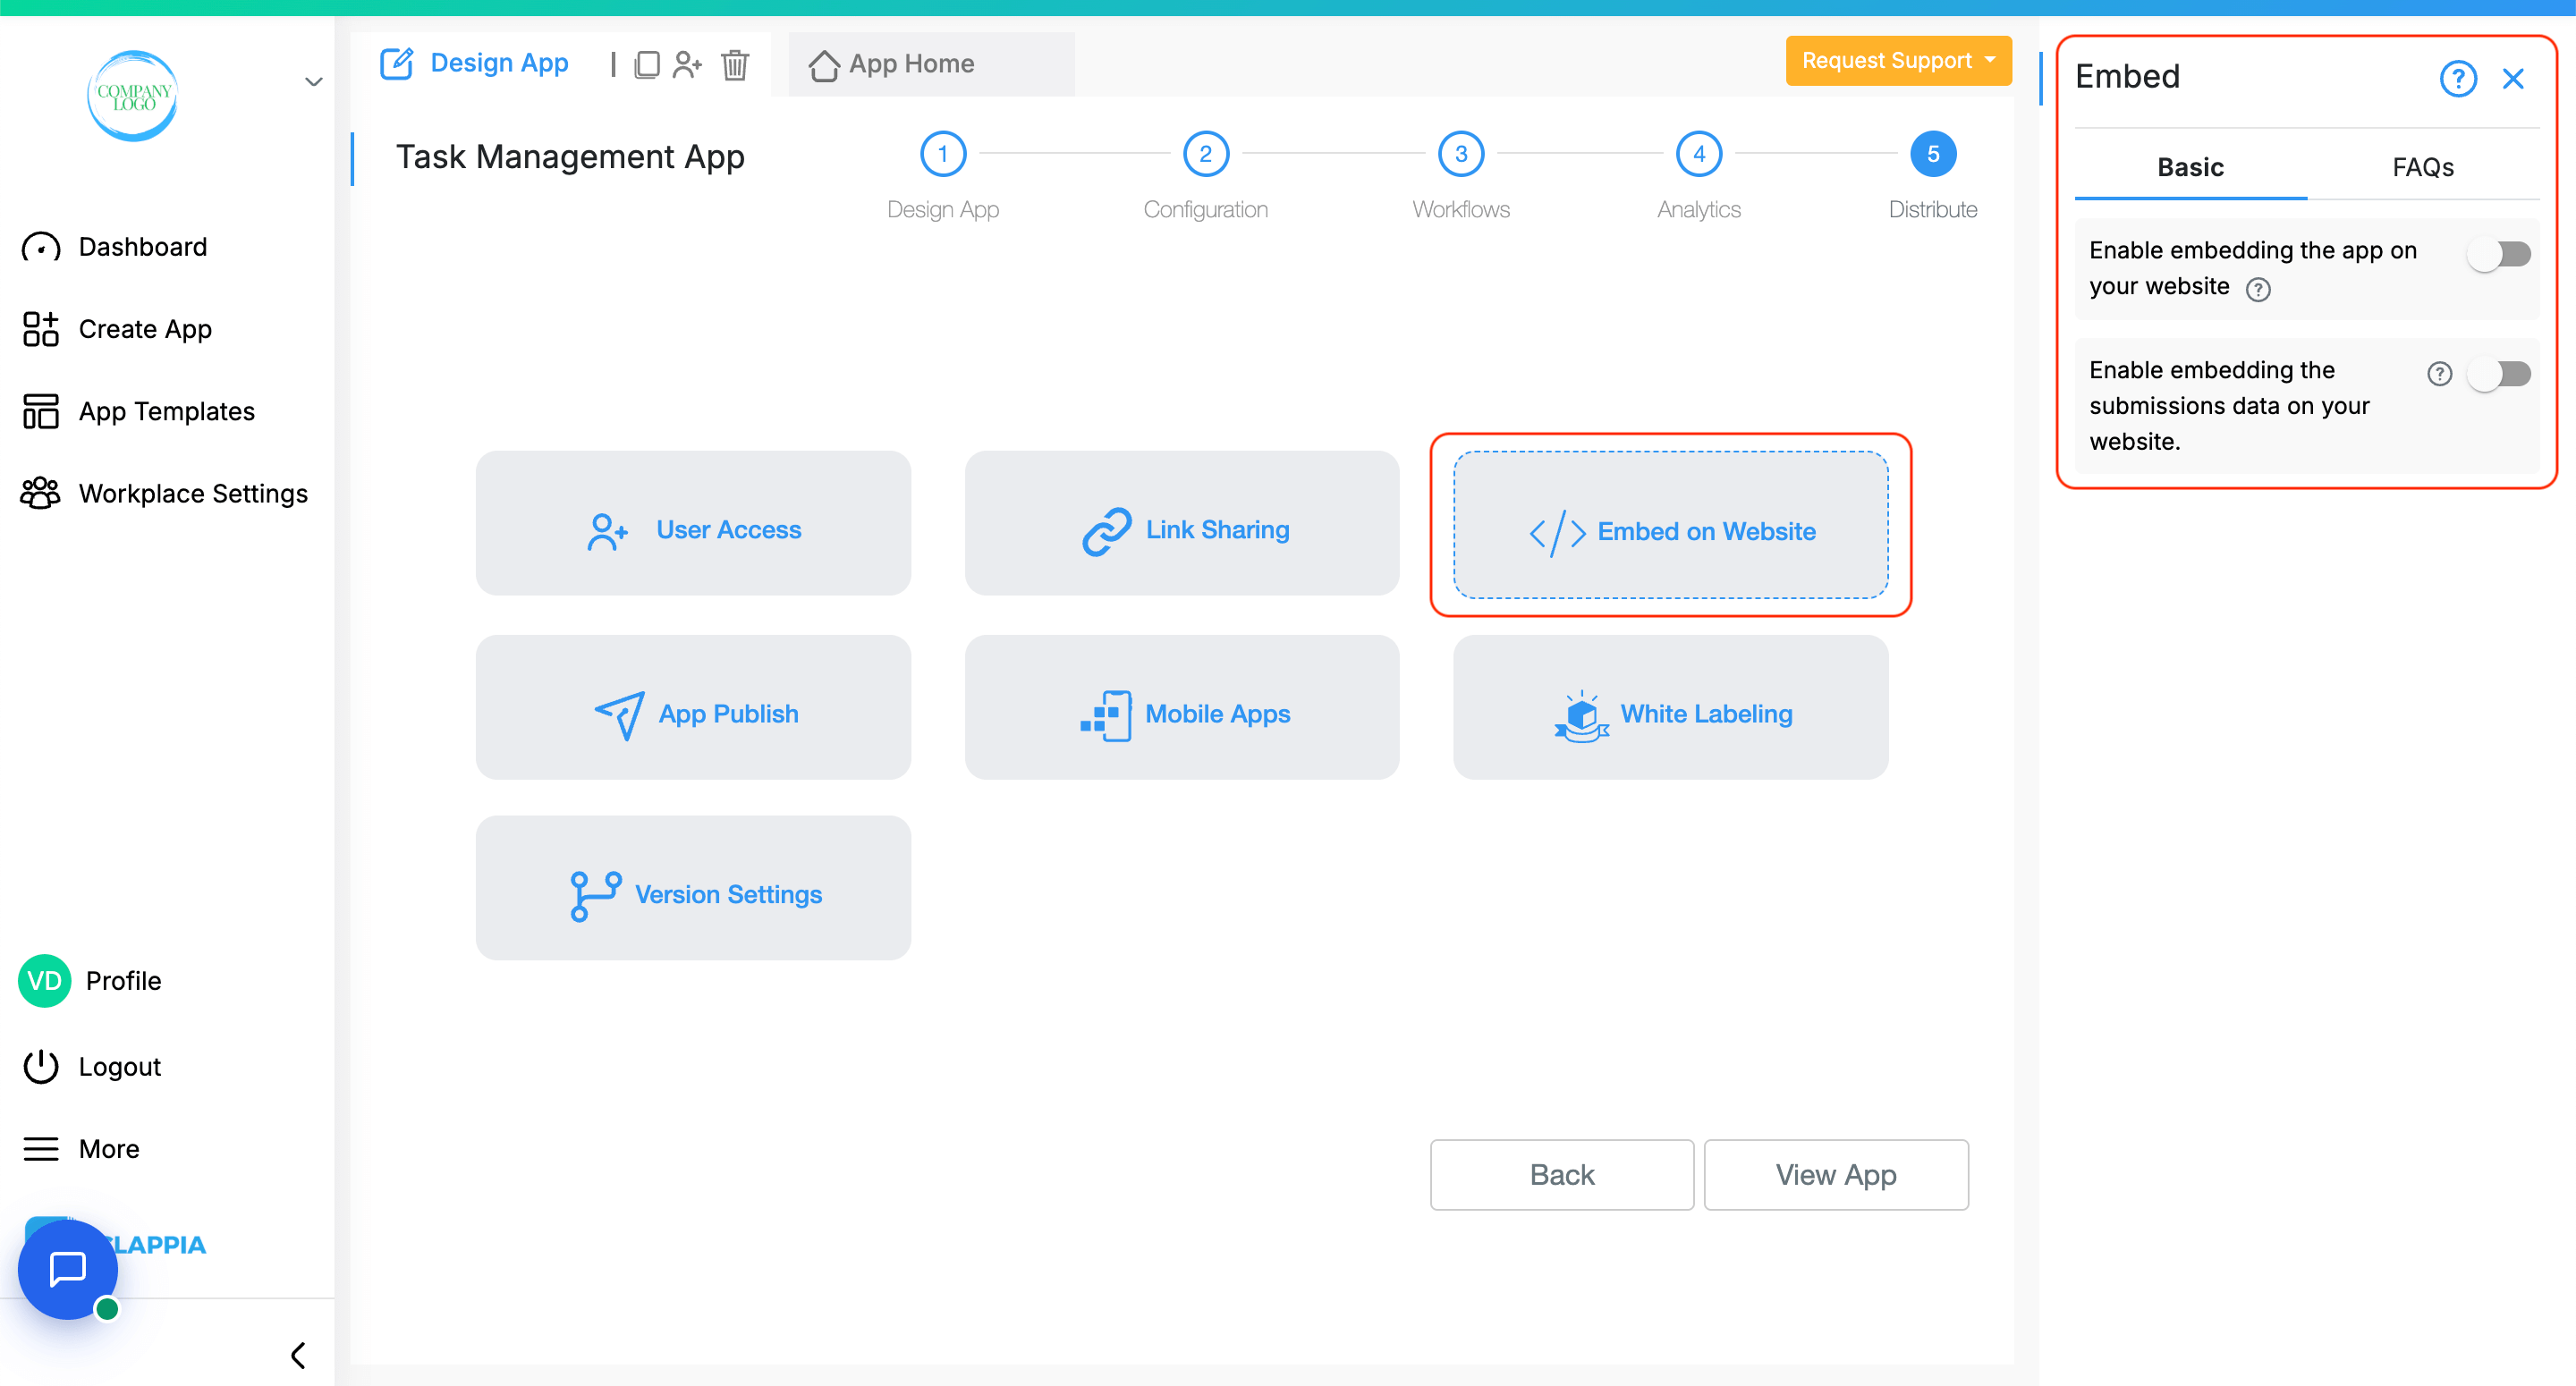Expand the workspace dropdown chevron near logo
The image size is (2576, 1386).
pyautogui.click(x=314, y=81)
